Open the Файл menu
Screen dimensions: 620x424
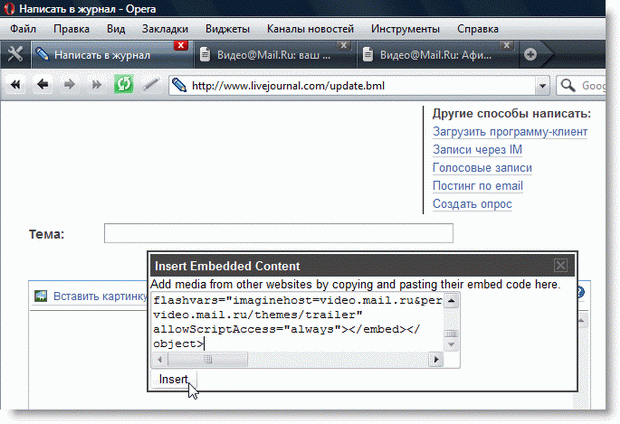pyautogui.click(x=23, y=29)
